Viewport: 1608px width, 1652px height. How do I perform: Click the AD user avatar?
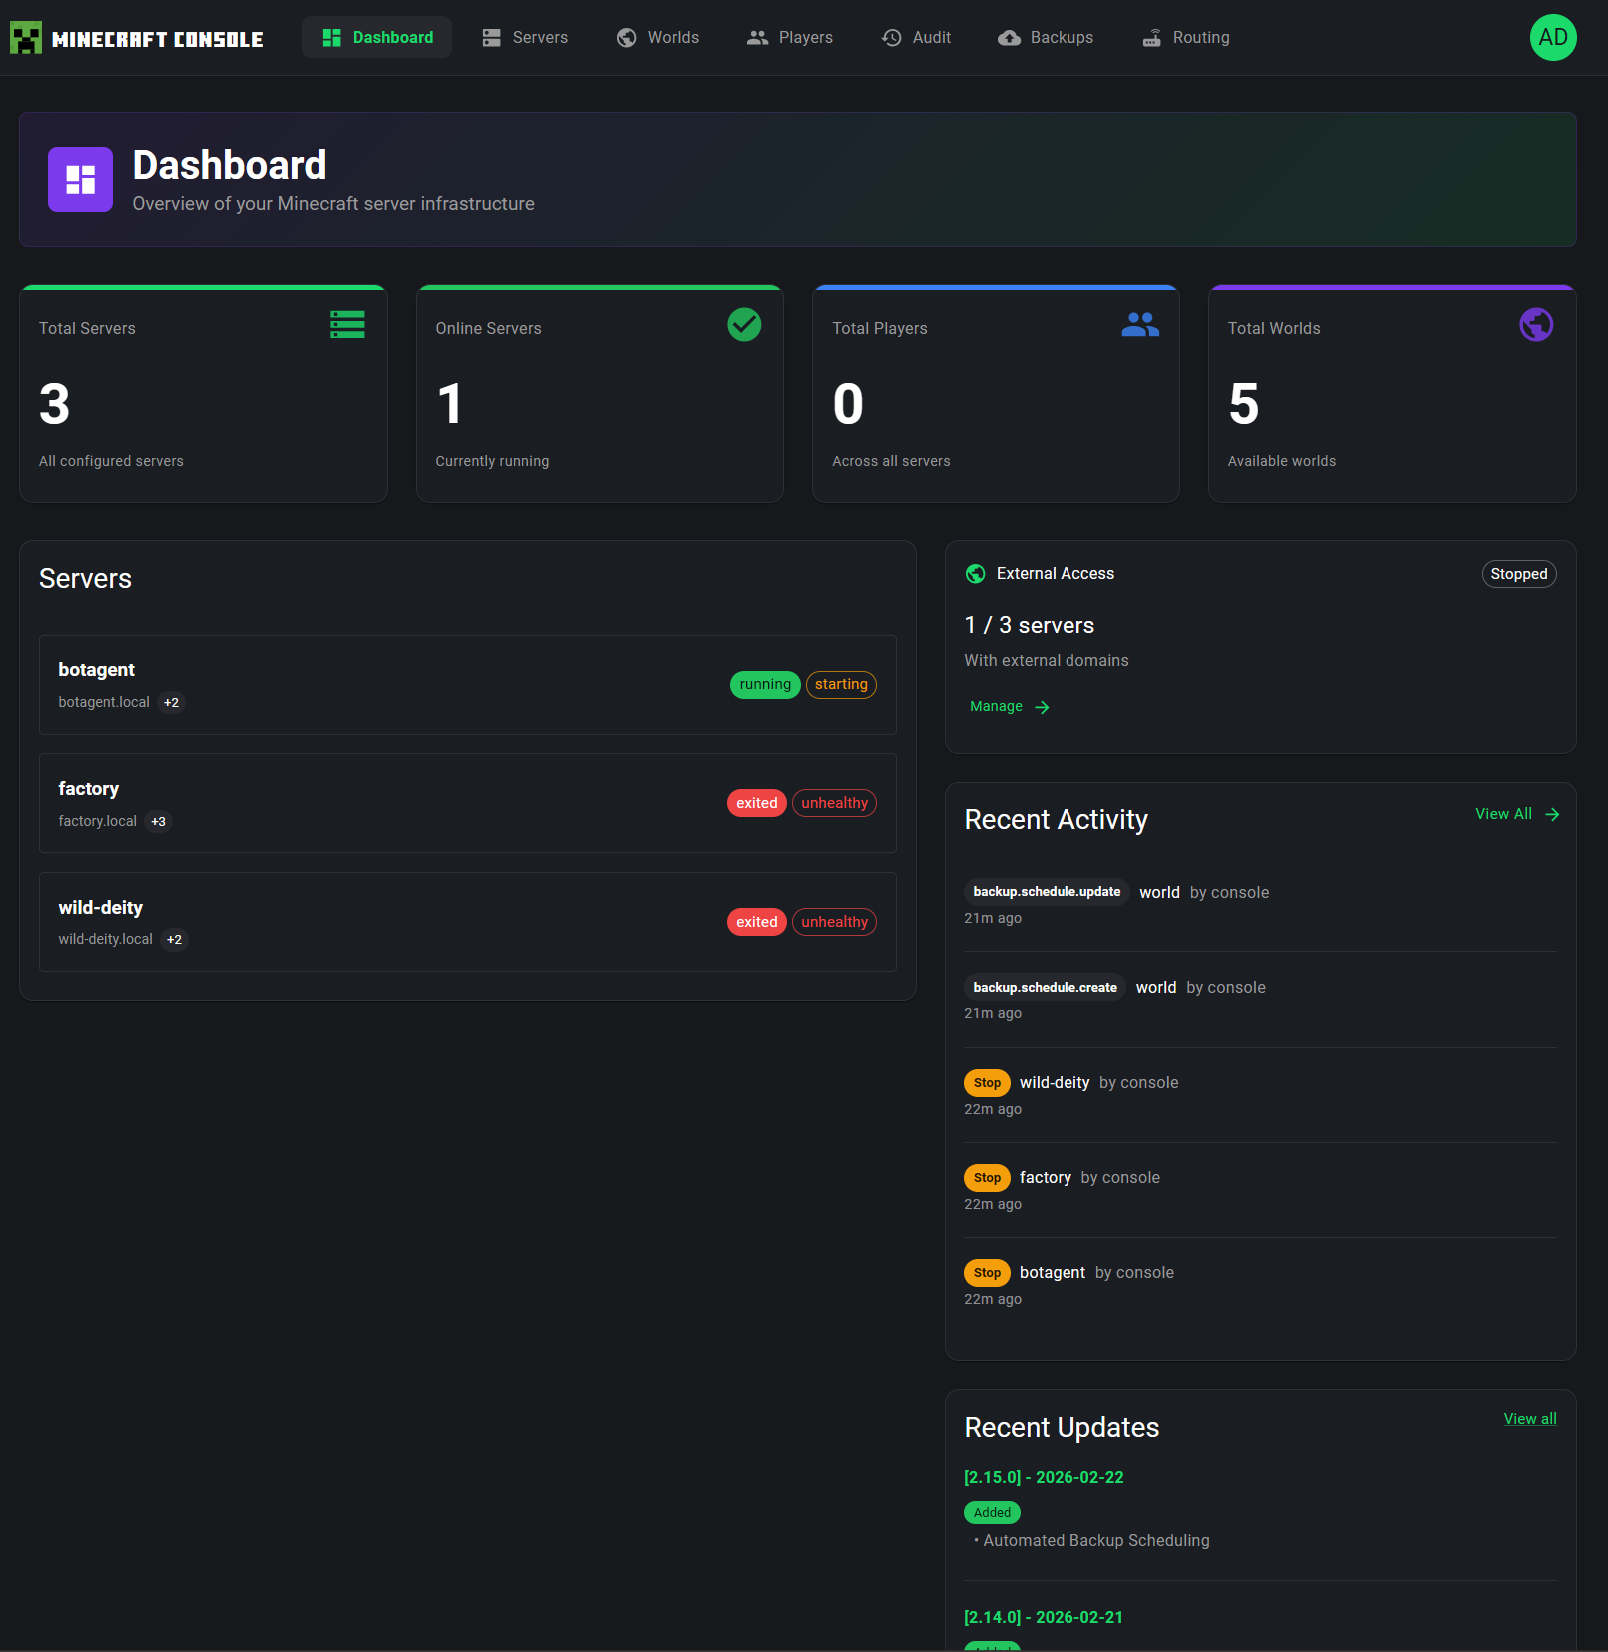click(x=1553, y=38)
